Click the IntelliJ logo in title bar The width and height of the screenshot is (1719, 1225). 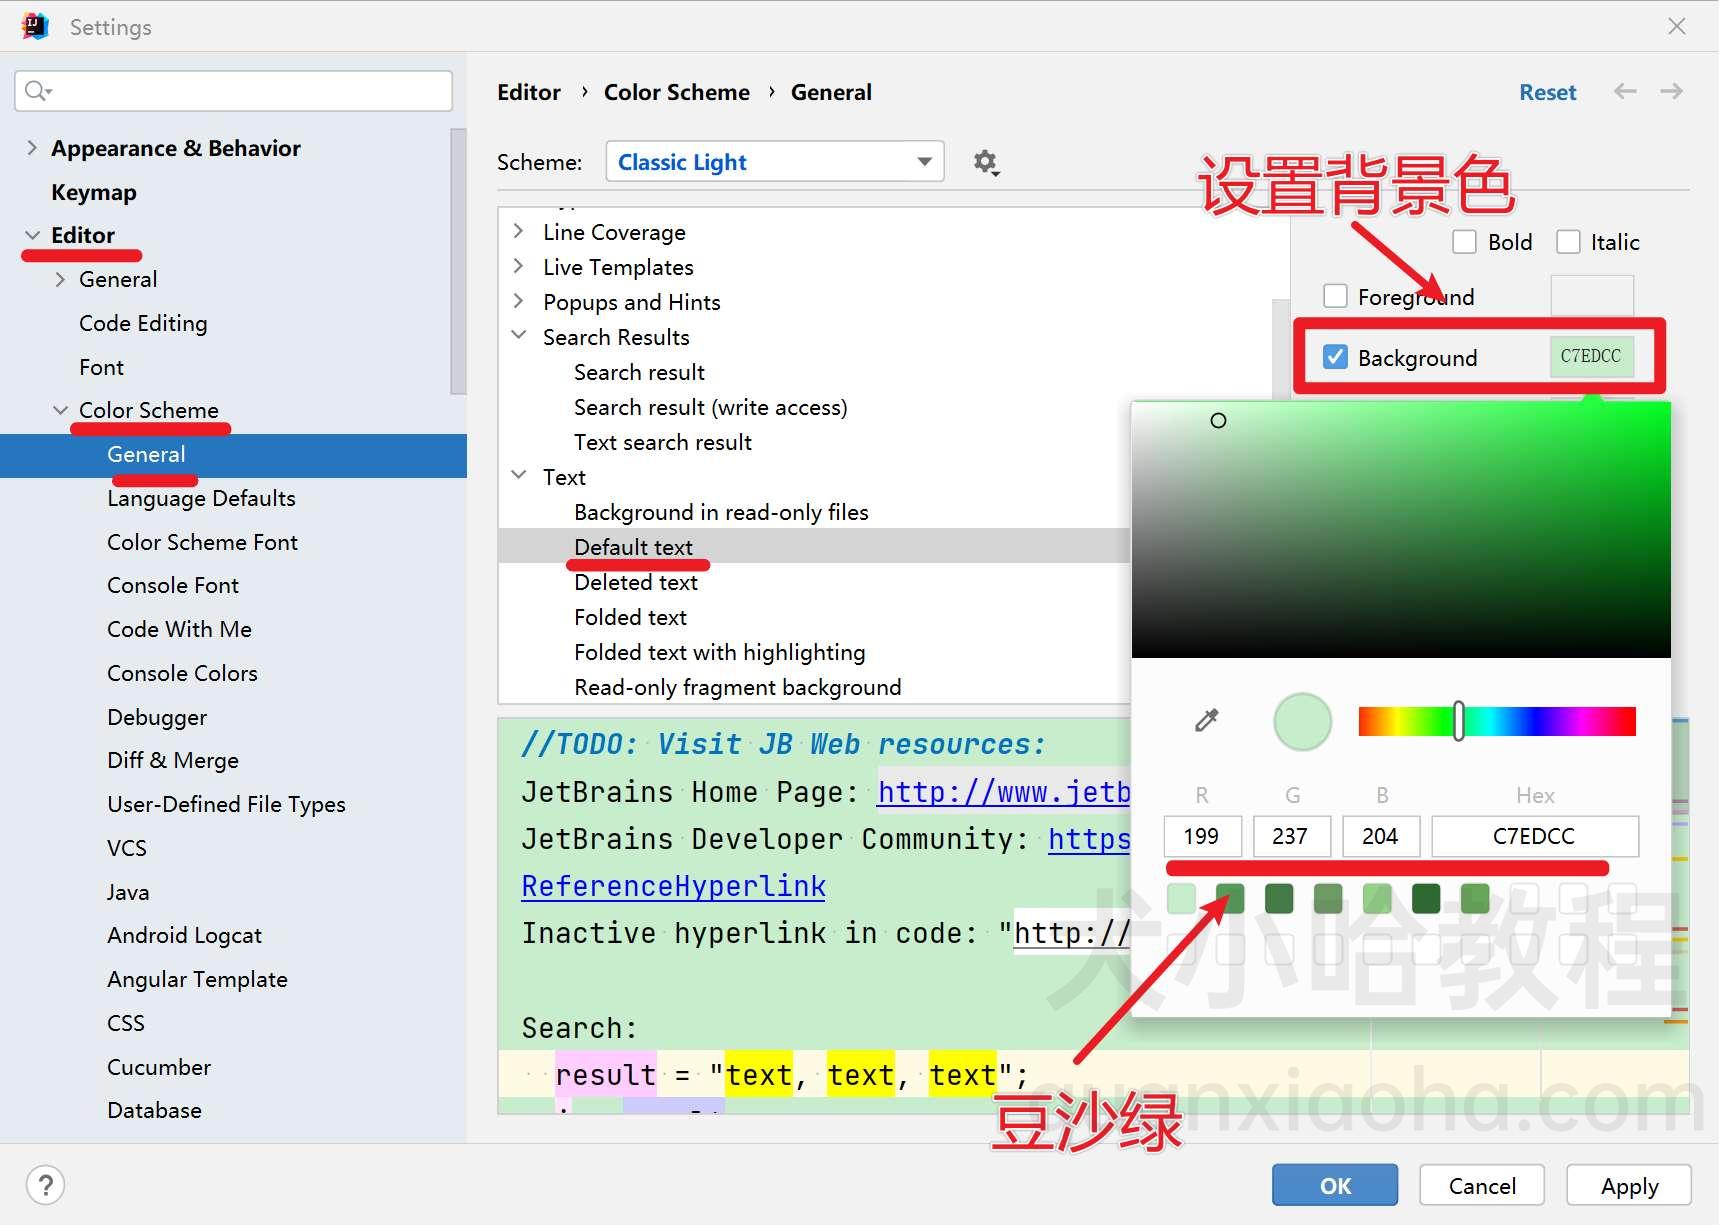pos(35,26)
